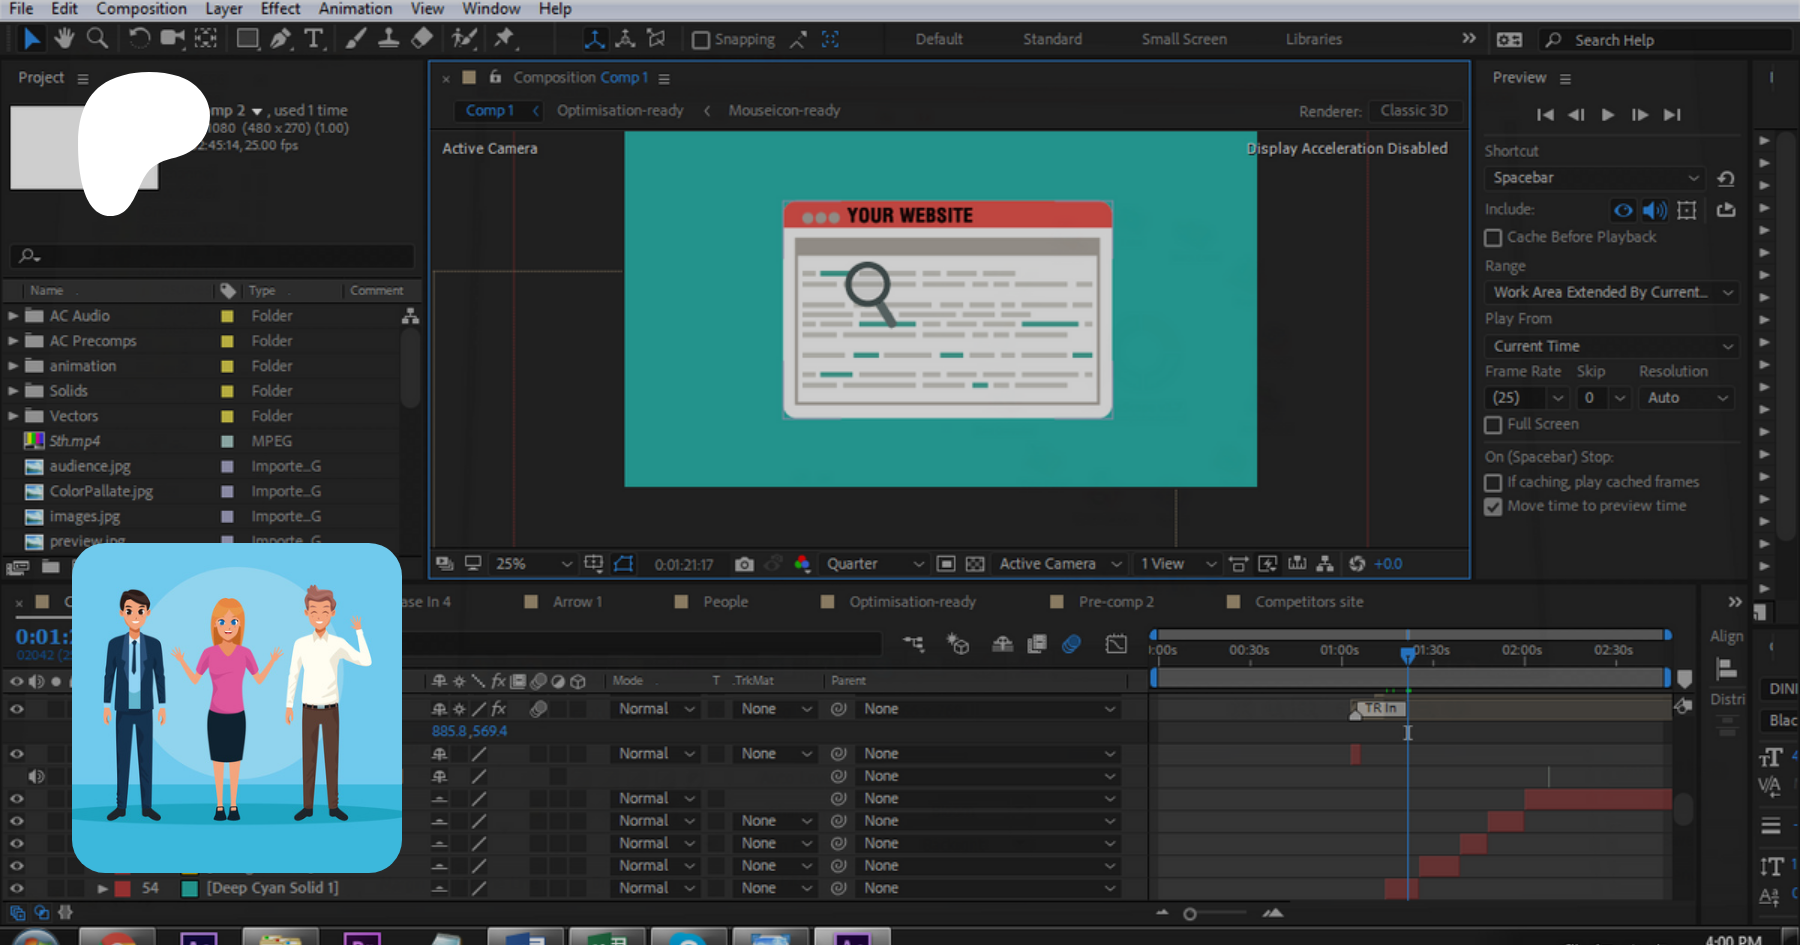The width and height of the screenshot is (1800, 945).
Task: Click the snapshot camera icon in viewer
Action: tap(744, 564)
